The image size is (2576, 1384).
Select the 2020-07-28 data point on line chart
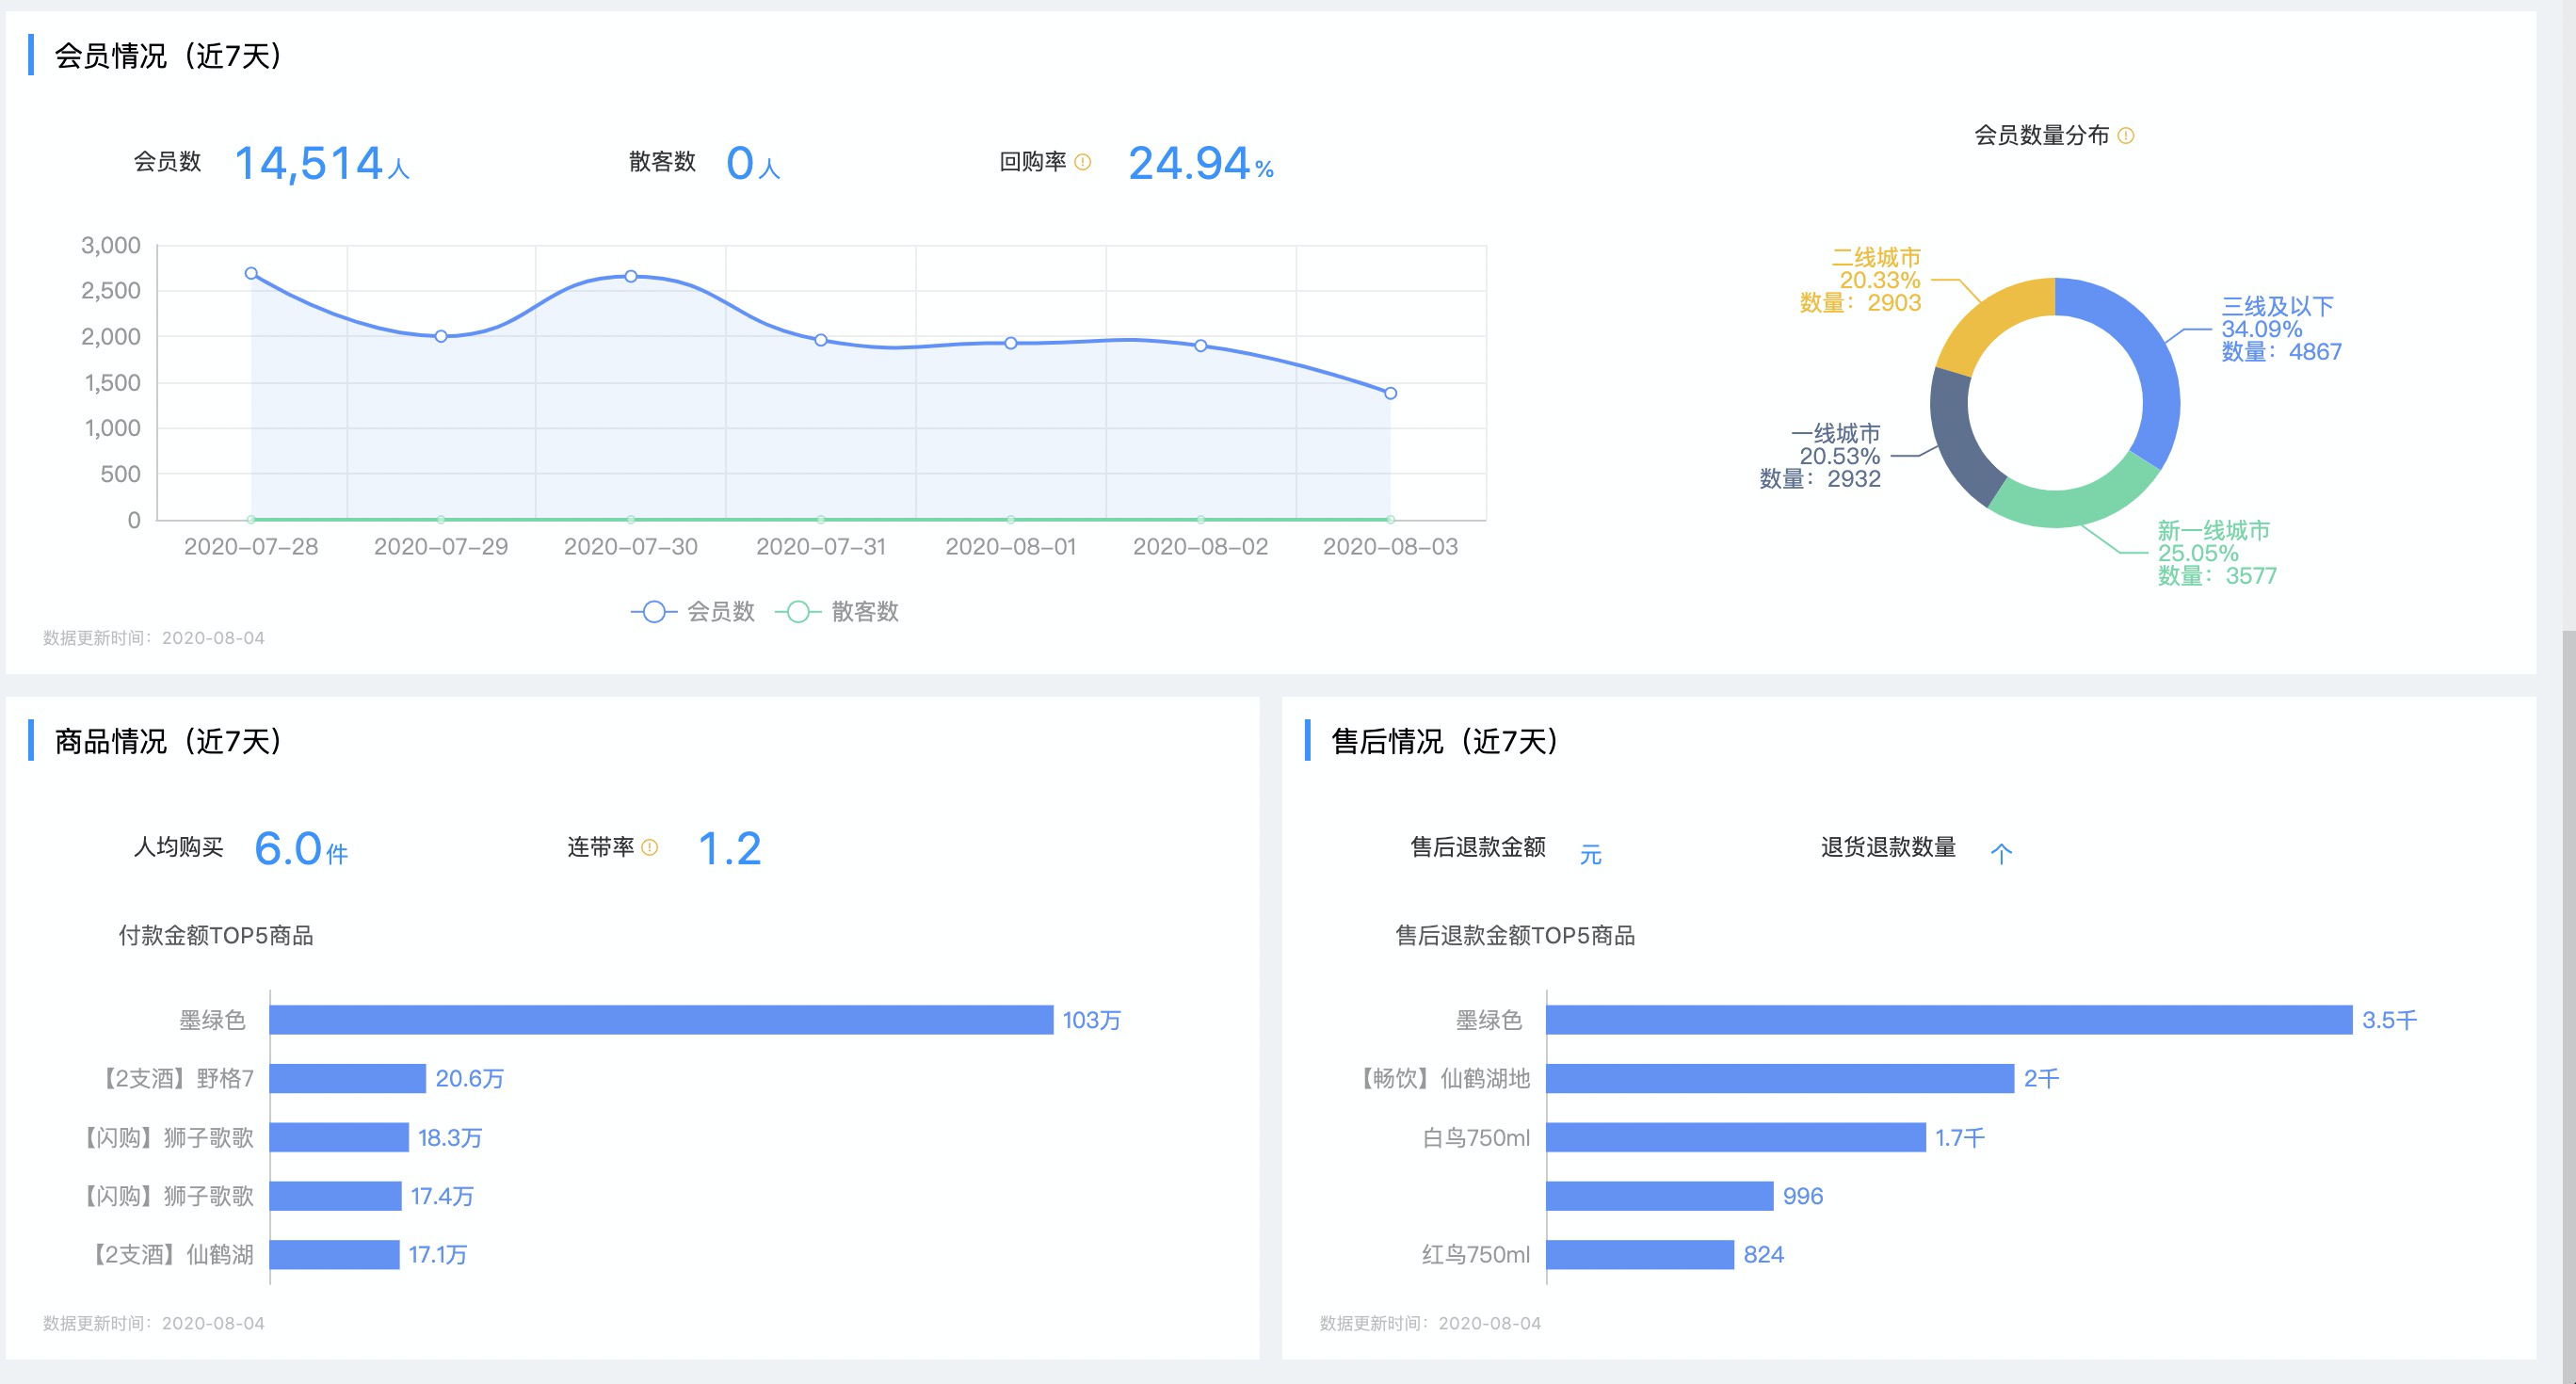[251, 273]
